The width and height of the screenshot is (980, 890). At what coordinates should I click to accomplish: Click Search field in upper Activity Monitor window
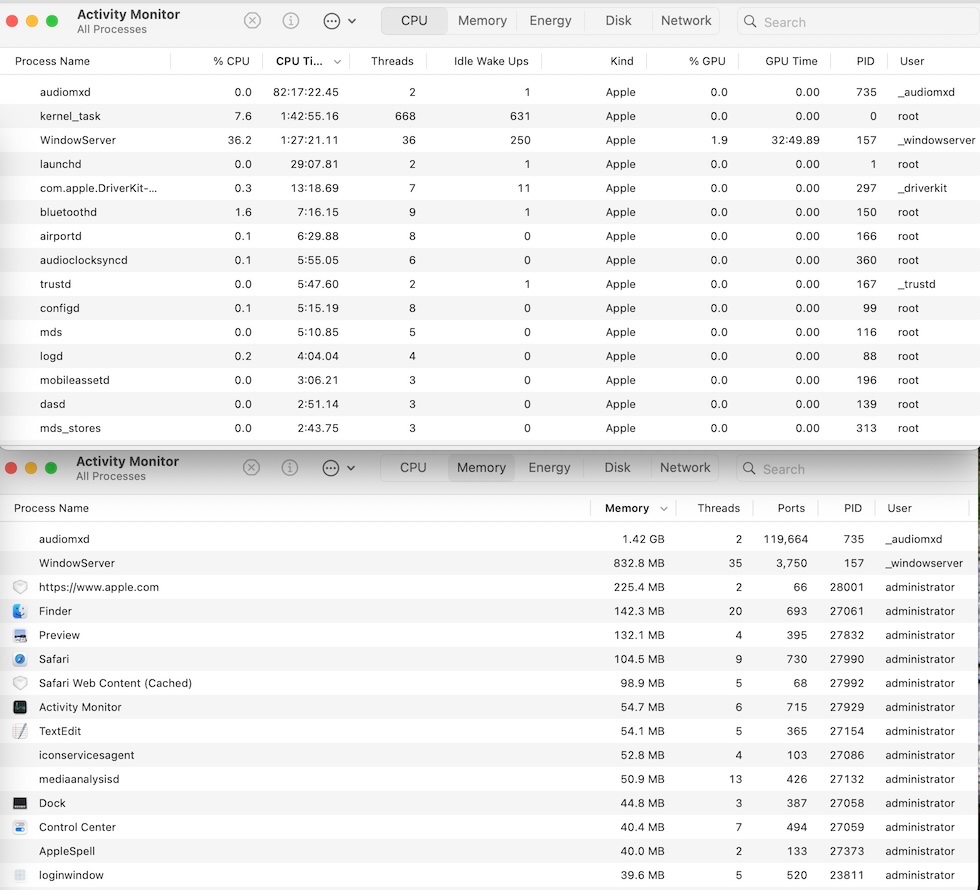858,22
